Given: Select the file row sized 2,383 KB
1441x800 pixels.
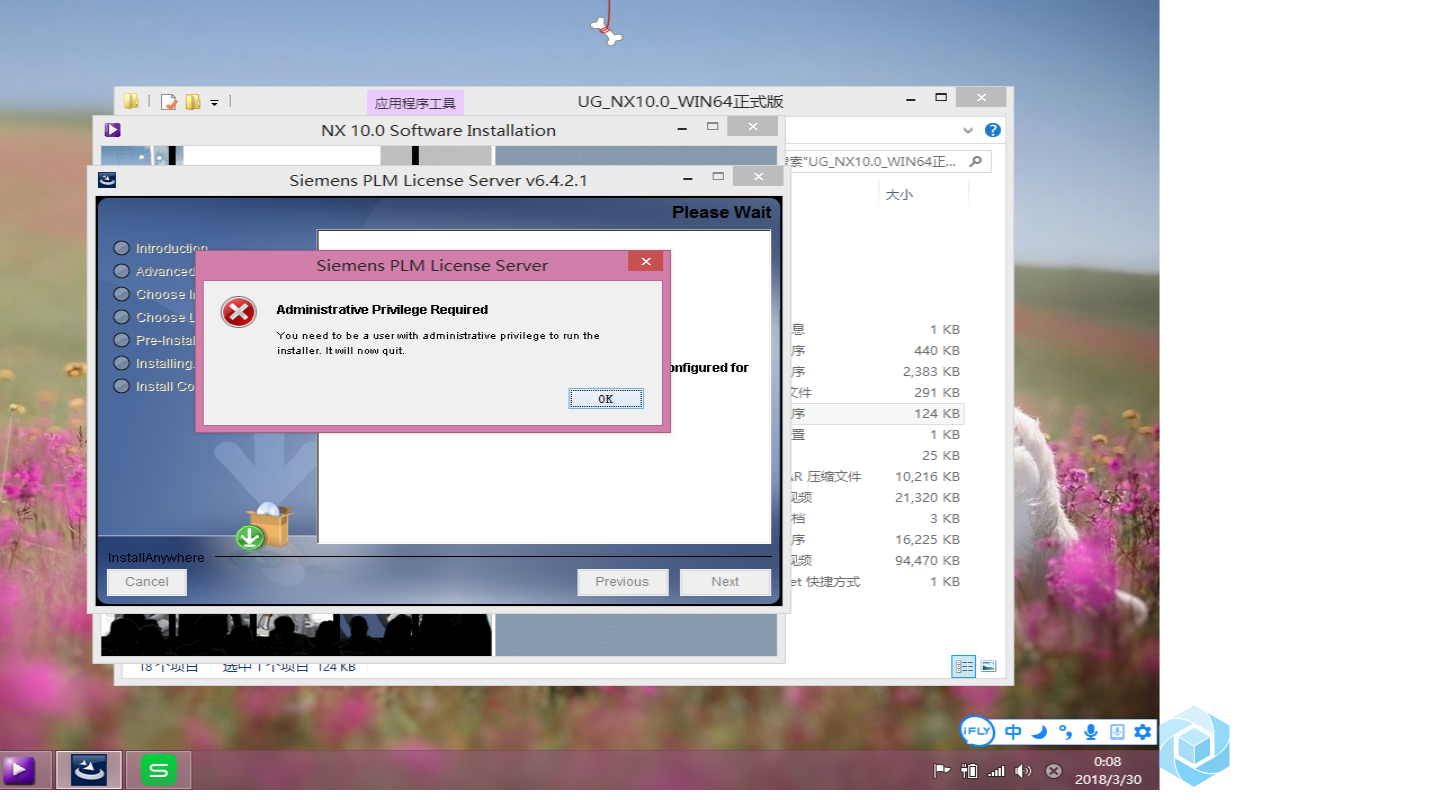Looking at the screenshot, I should pyautogui.click(x=876, y=372).
